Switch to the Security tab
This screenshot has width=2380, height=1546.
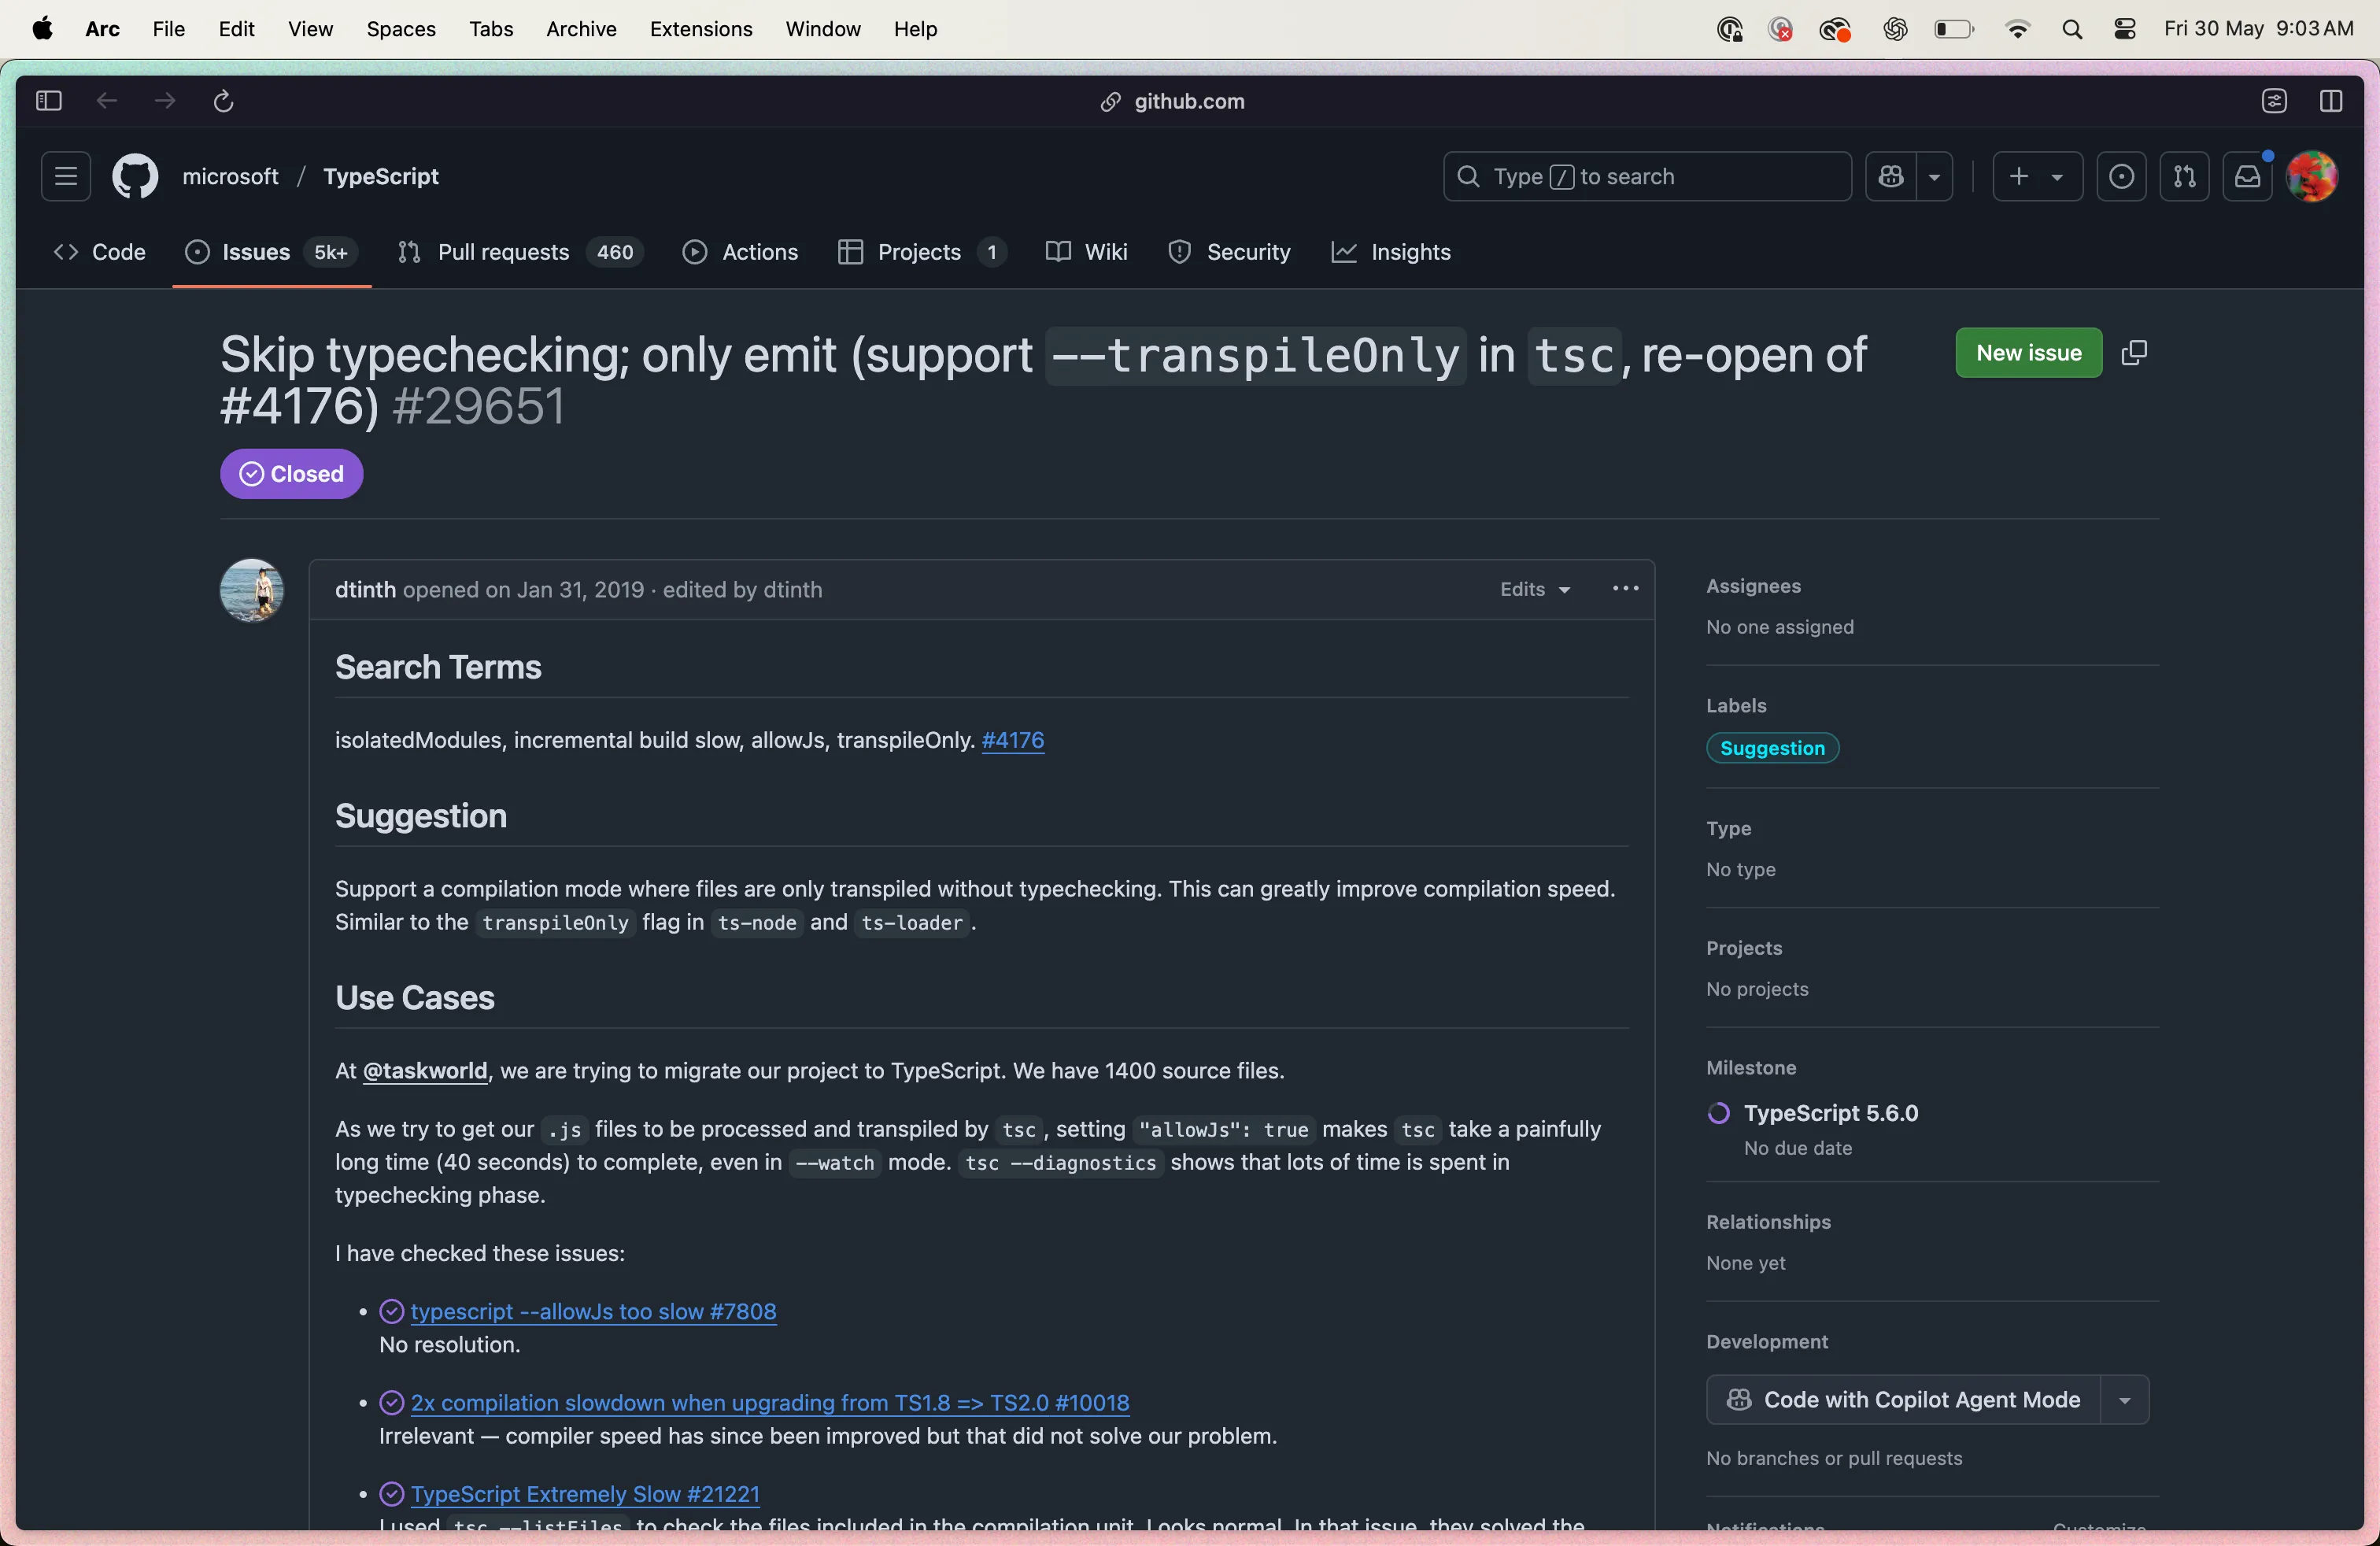tap(1229, 252)
